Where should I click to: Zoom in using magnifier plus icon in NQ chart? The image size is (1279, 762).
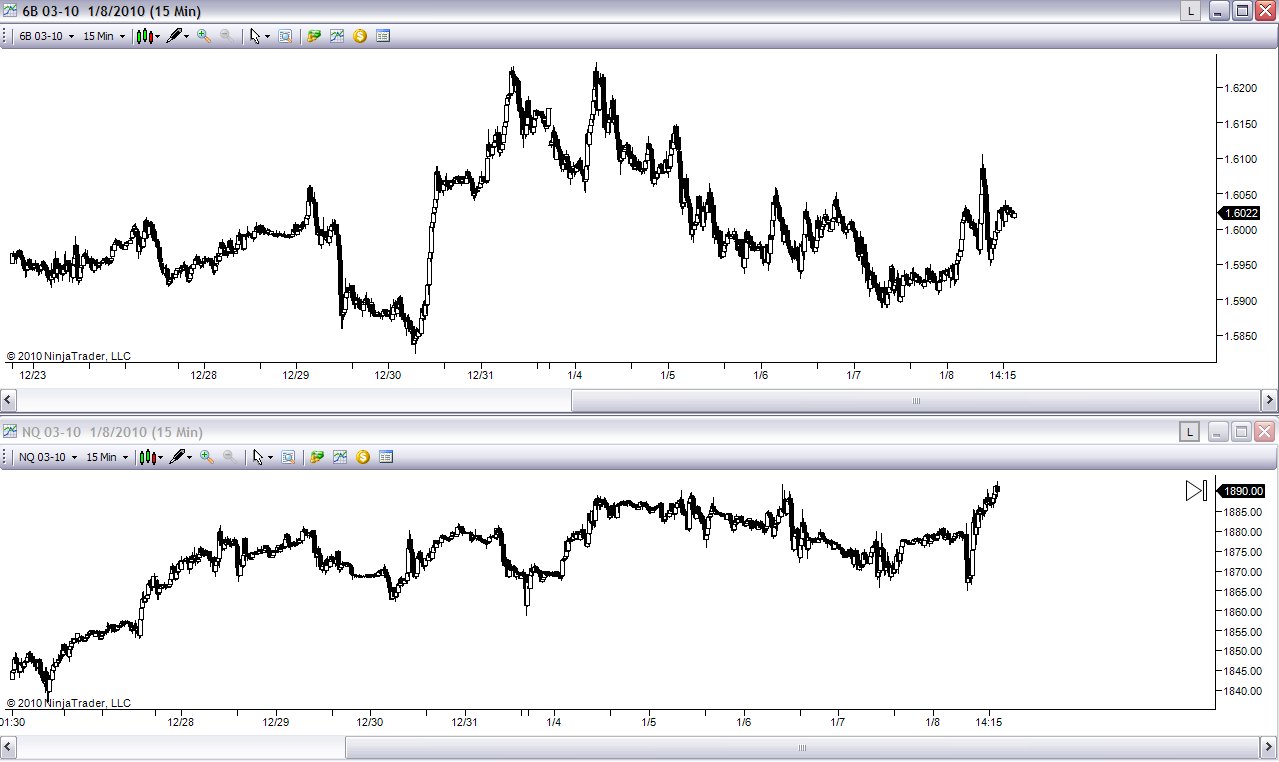tap(207, 457)
